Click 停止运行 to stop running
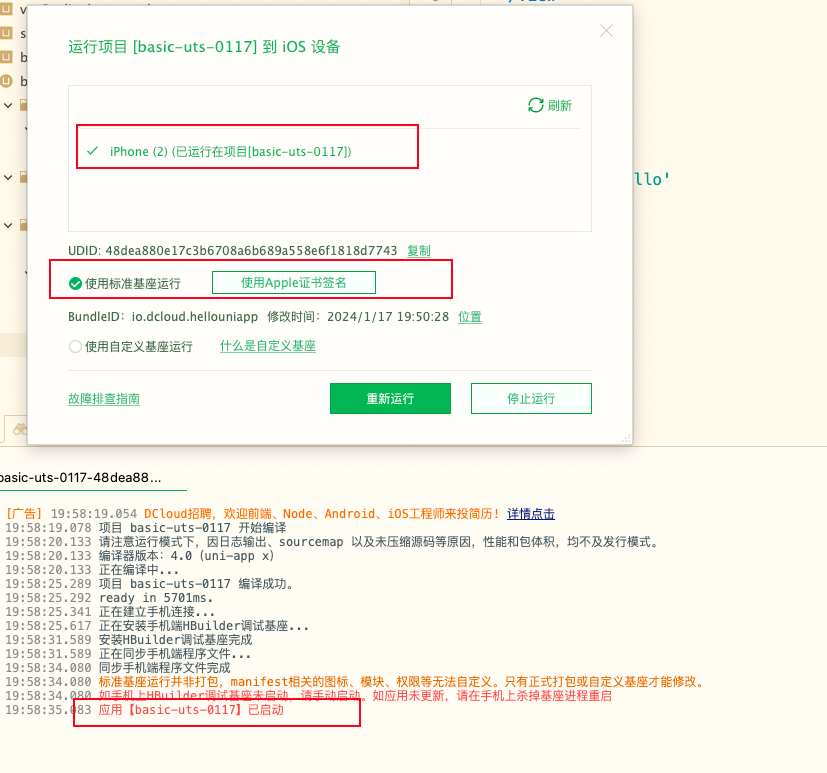Image resolution: width=827 pixels, height=773 pixels. [531, 398]
